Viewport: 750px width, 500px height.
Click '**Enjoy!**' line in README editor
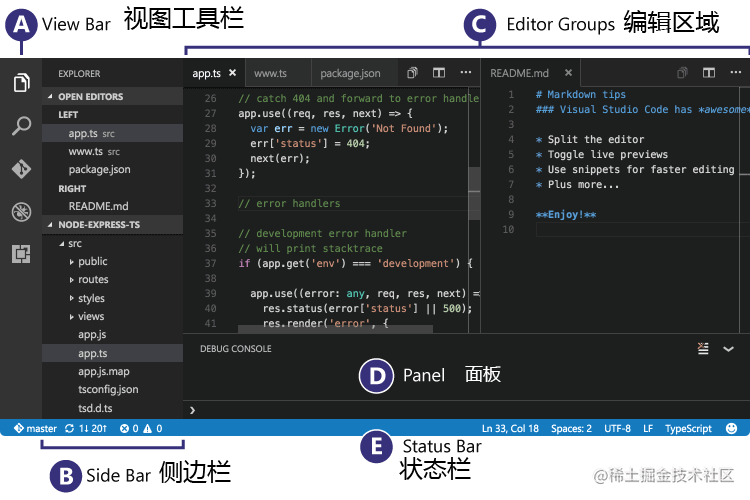(566, 214)
